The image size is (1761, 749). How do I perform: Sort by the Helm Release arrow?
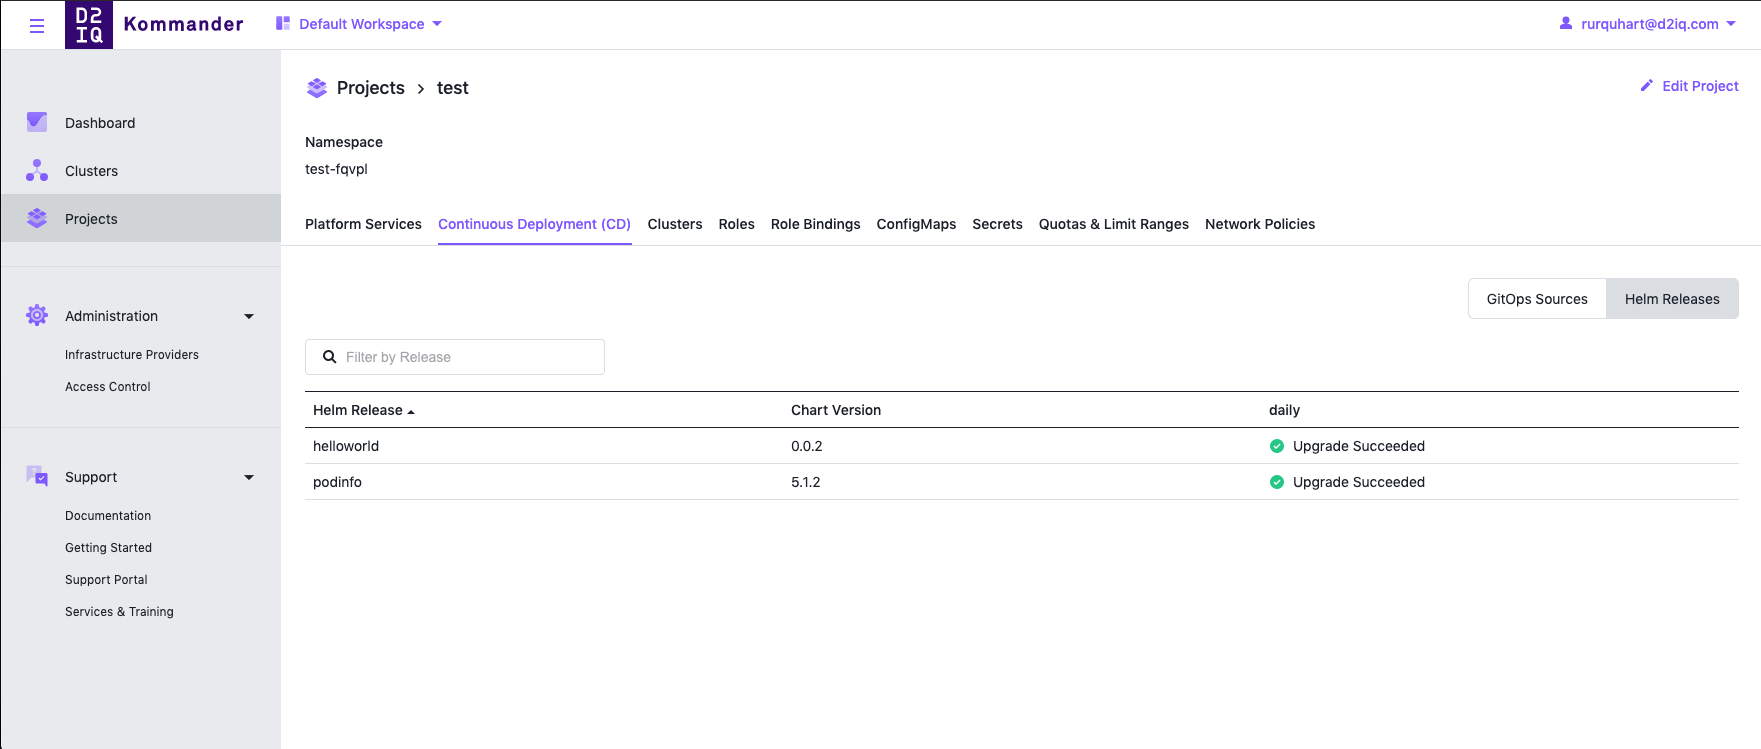click(x=411, y=411)
